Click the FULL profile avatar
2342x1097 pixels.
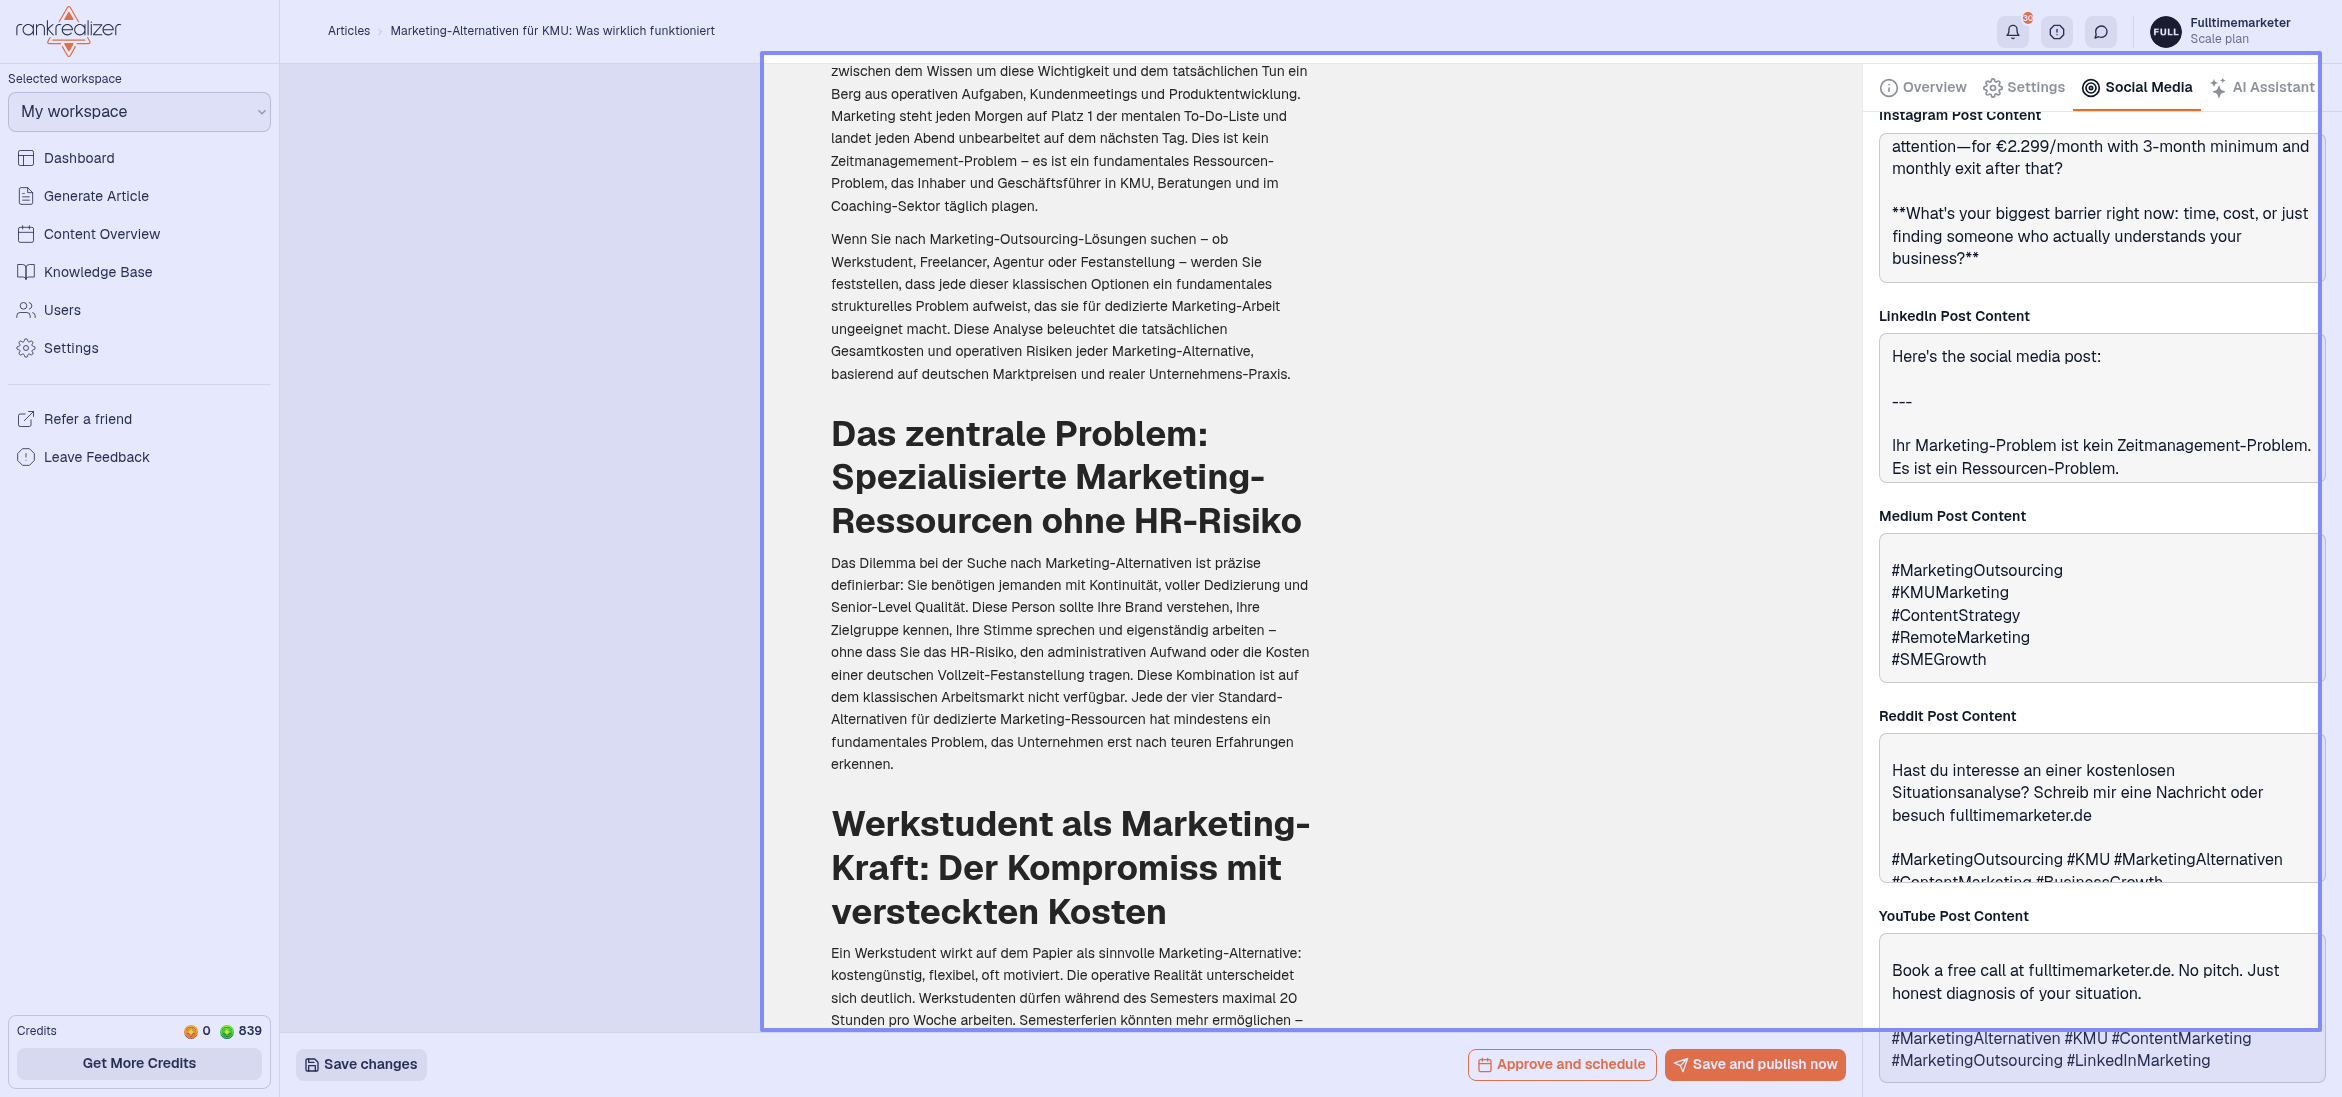(2166, 32)
